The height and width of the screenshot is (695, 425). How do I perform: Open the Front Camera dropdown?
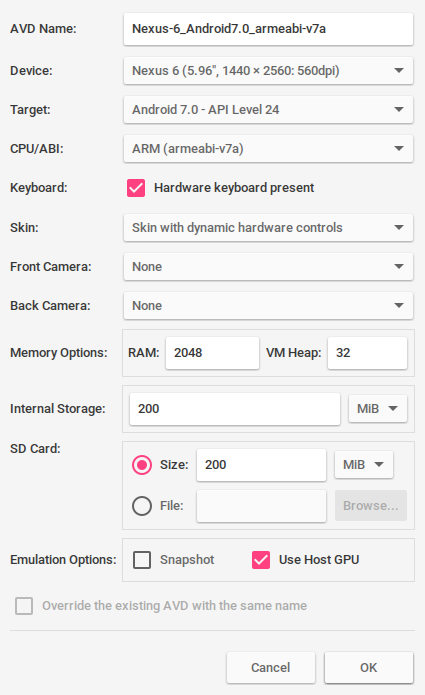(x=268, y=266)
